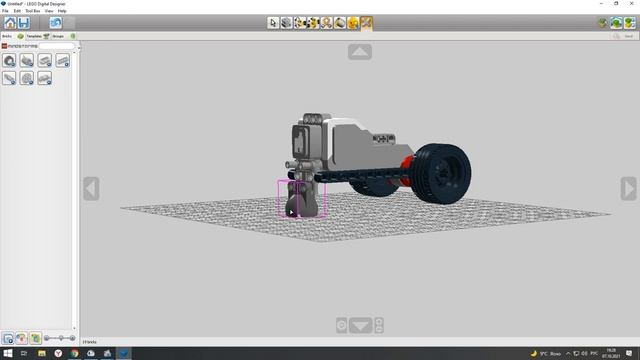Open File Explorer from the taskbar
The width and height of the screenshot is (640, 360).
coord(42,353)
